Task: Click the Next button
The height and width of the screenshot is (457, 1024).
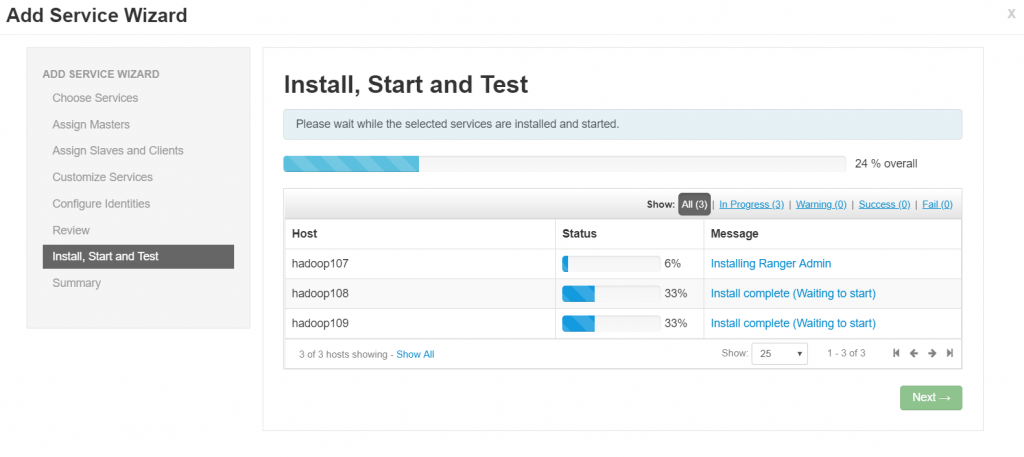Action: click(931, 398)
